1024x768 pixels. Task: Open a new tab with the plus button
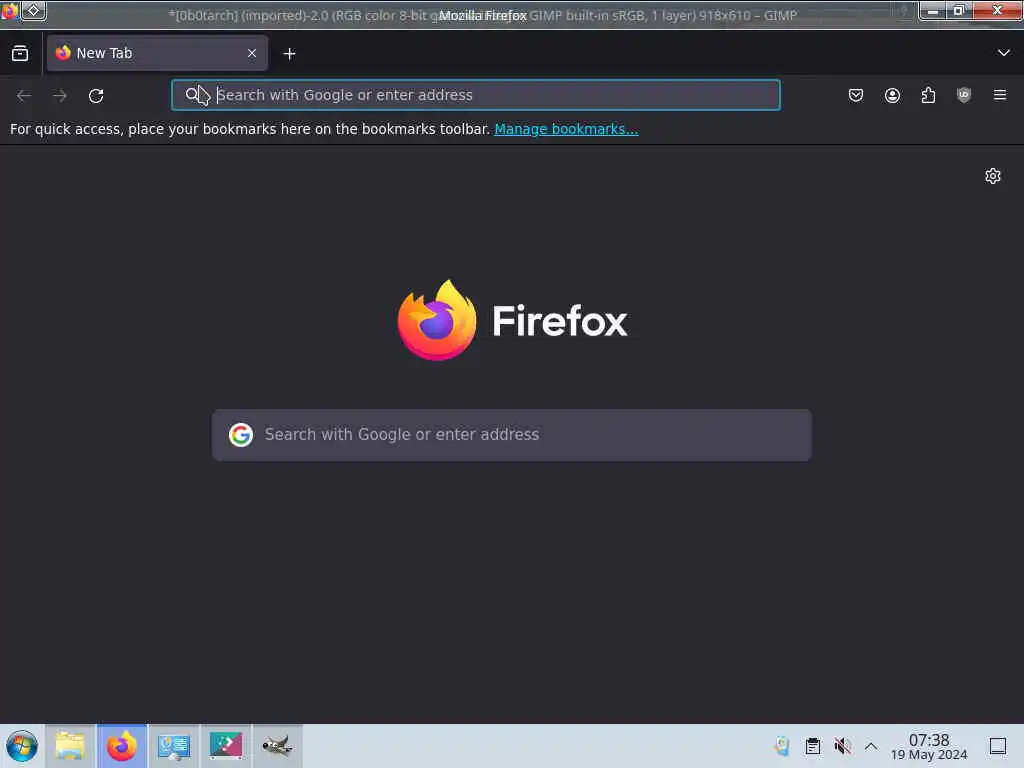[x=289, y=54]
